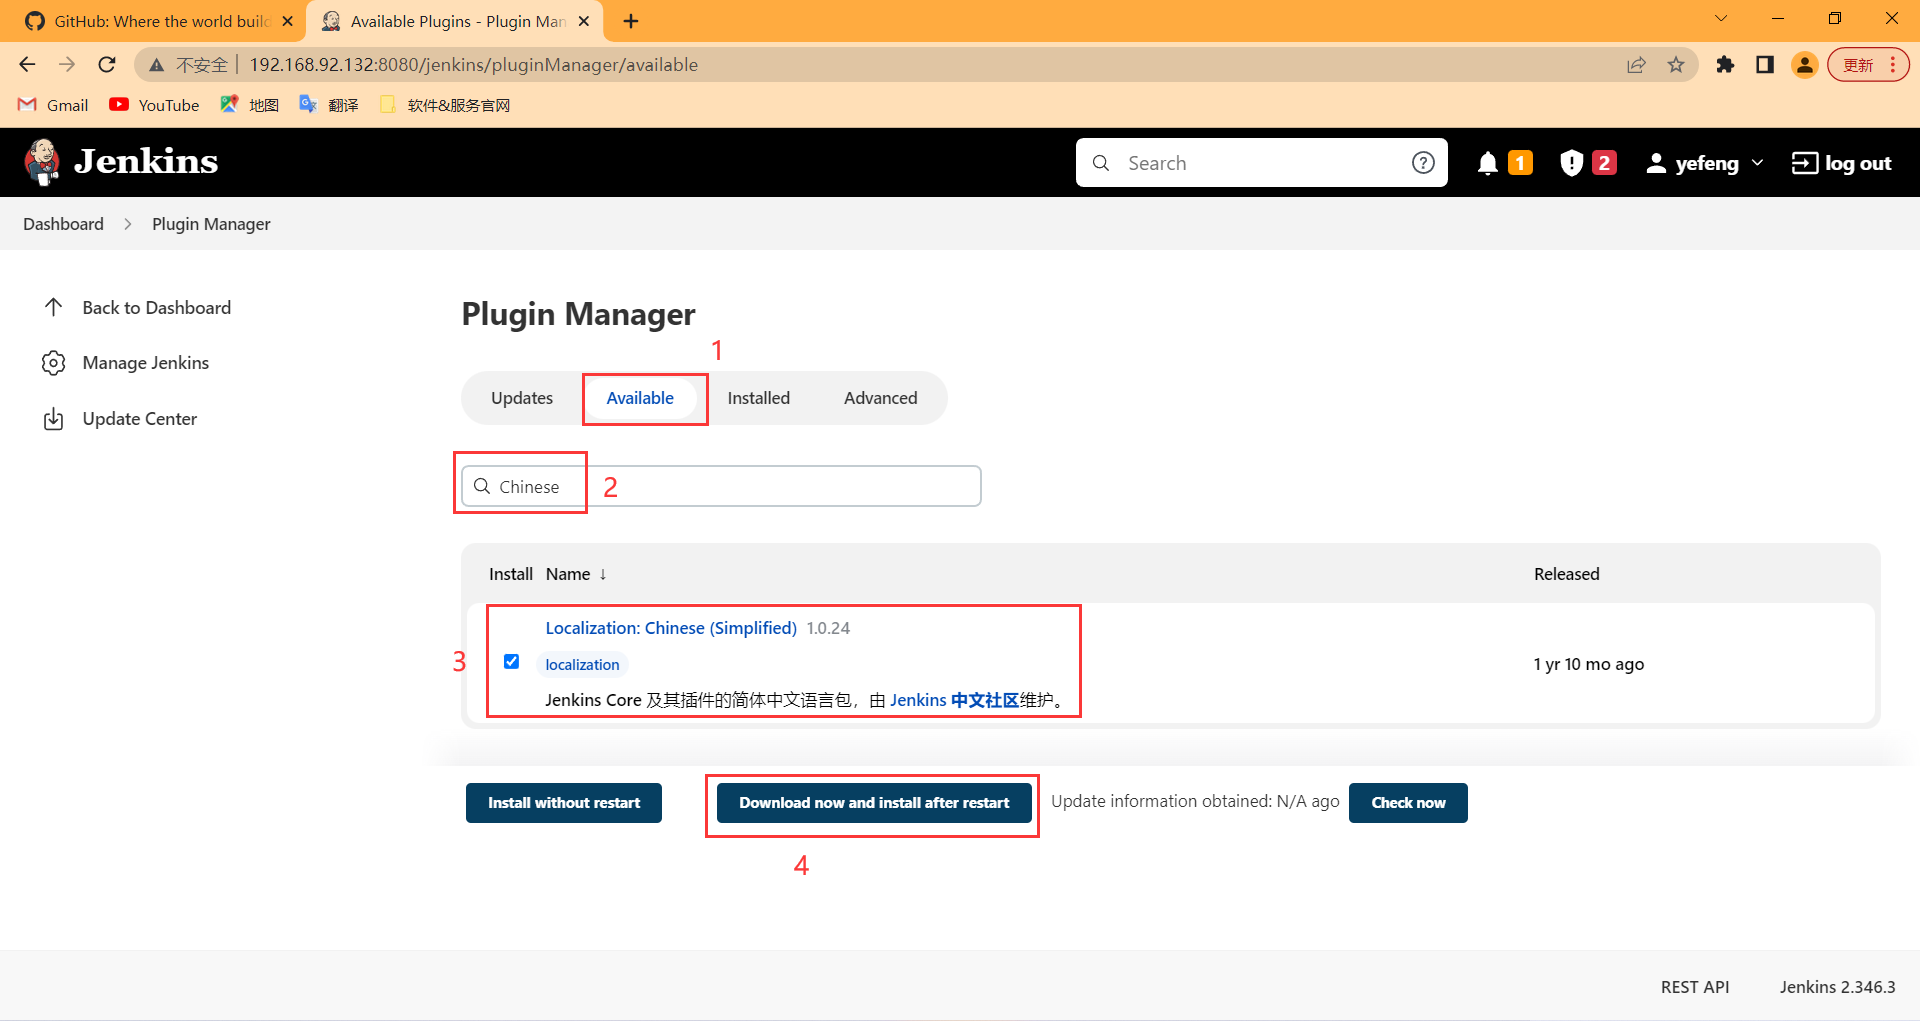Select the Available Plugins browser tab
The height and width of the screenshot is (1021, 1920).
click(x=454, y=21)
